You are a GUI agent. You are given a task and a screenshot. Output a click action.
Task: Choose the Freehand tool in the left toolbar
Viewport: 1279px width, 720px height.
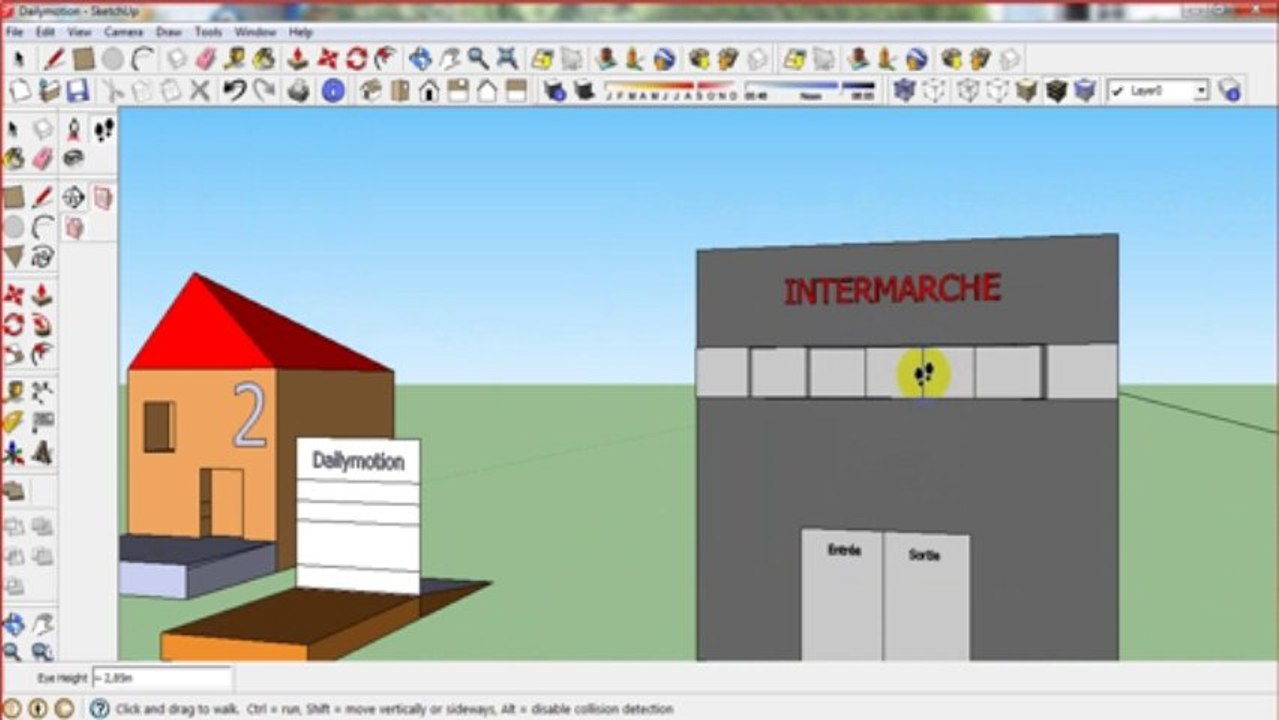point(42,257)
